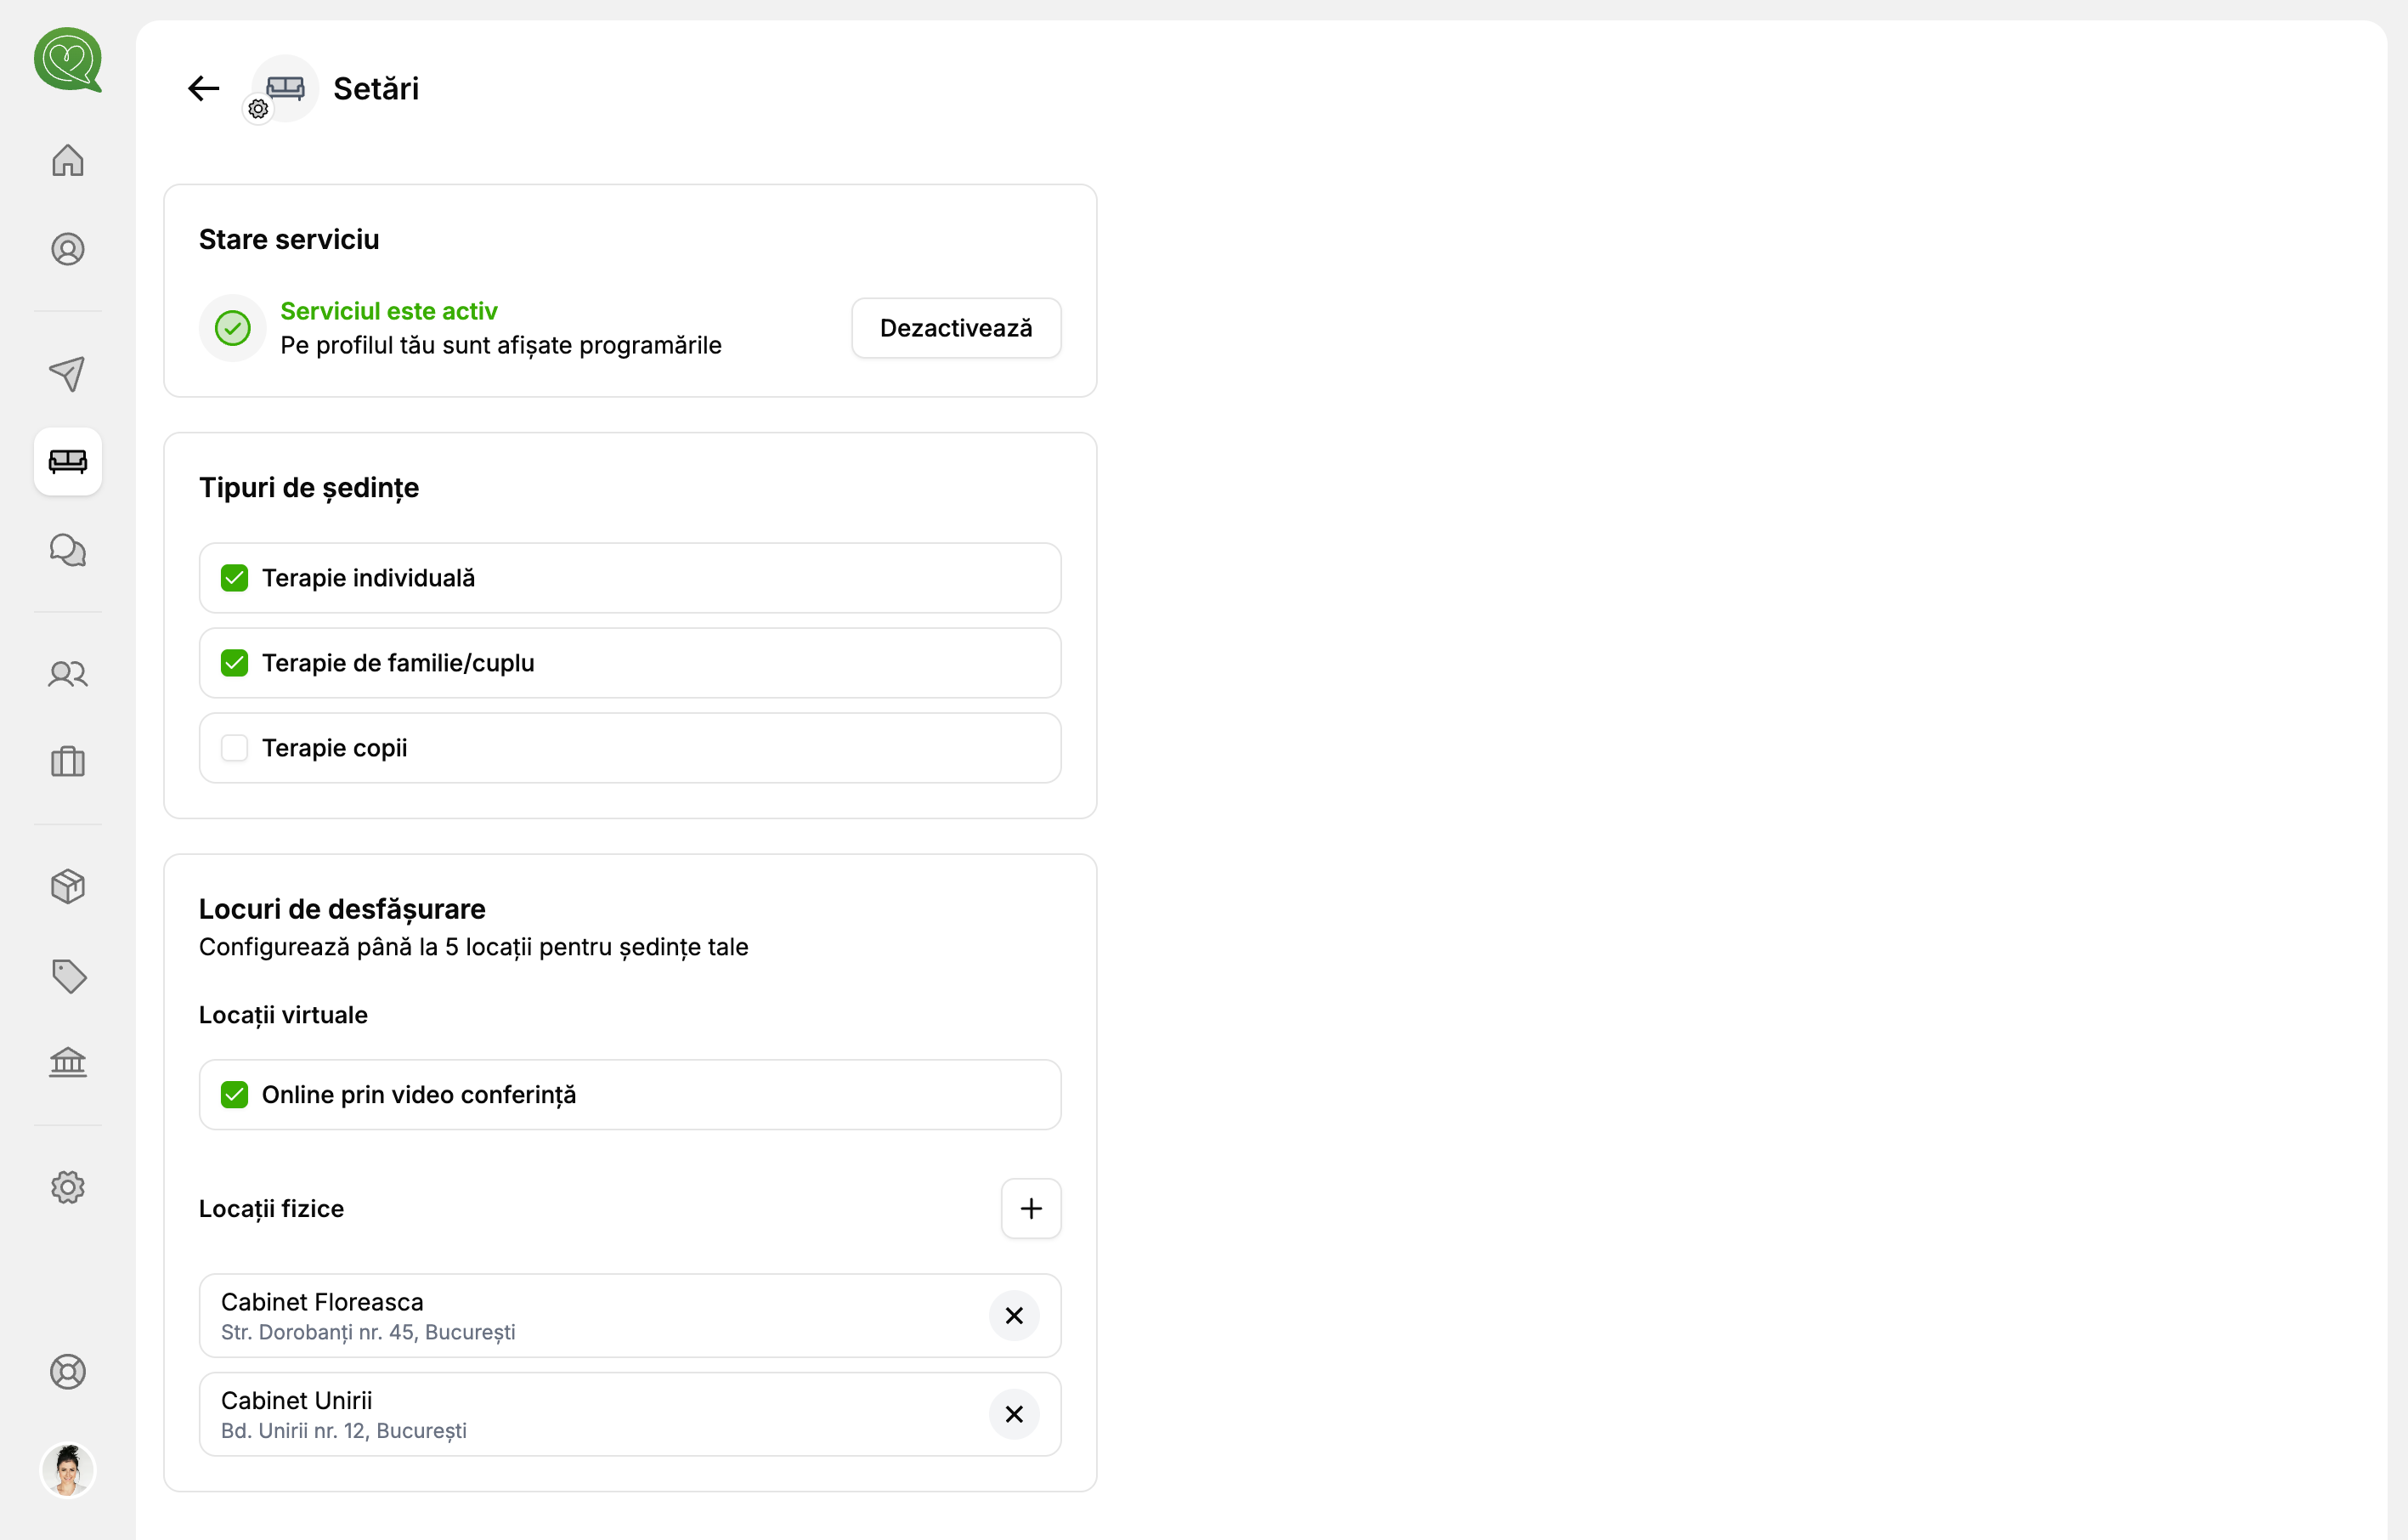Open the user avatar photo at bottom
The image size is (2408, 1540).
(68, 1470)
